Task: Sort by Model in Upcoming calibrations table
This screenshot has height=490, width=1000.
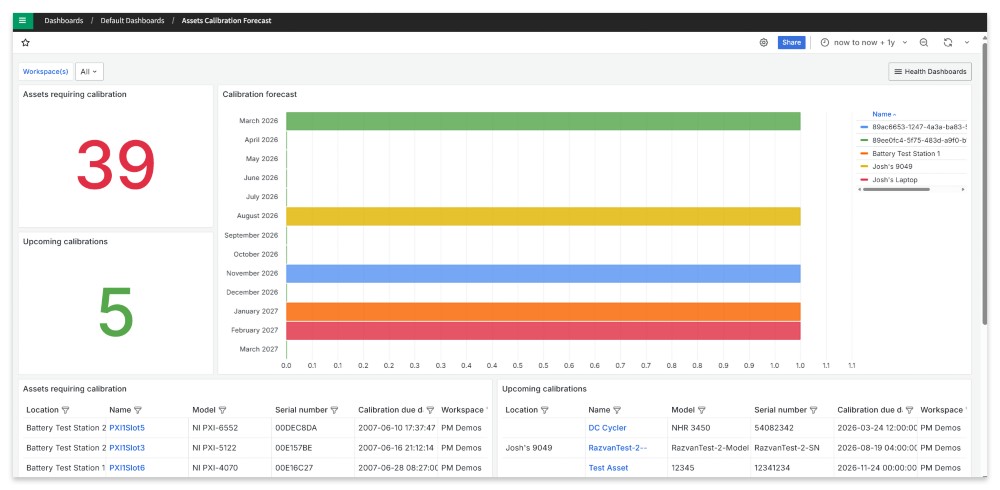Action: click(683, 410)
